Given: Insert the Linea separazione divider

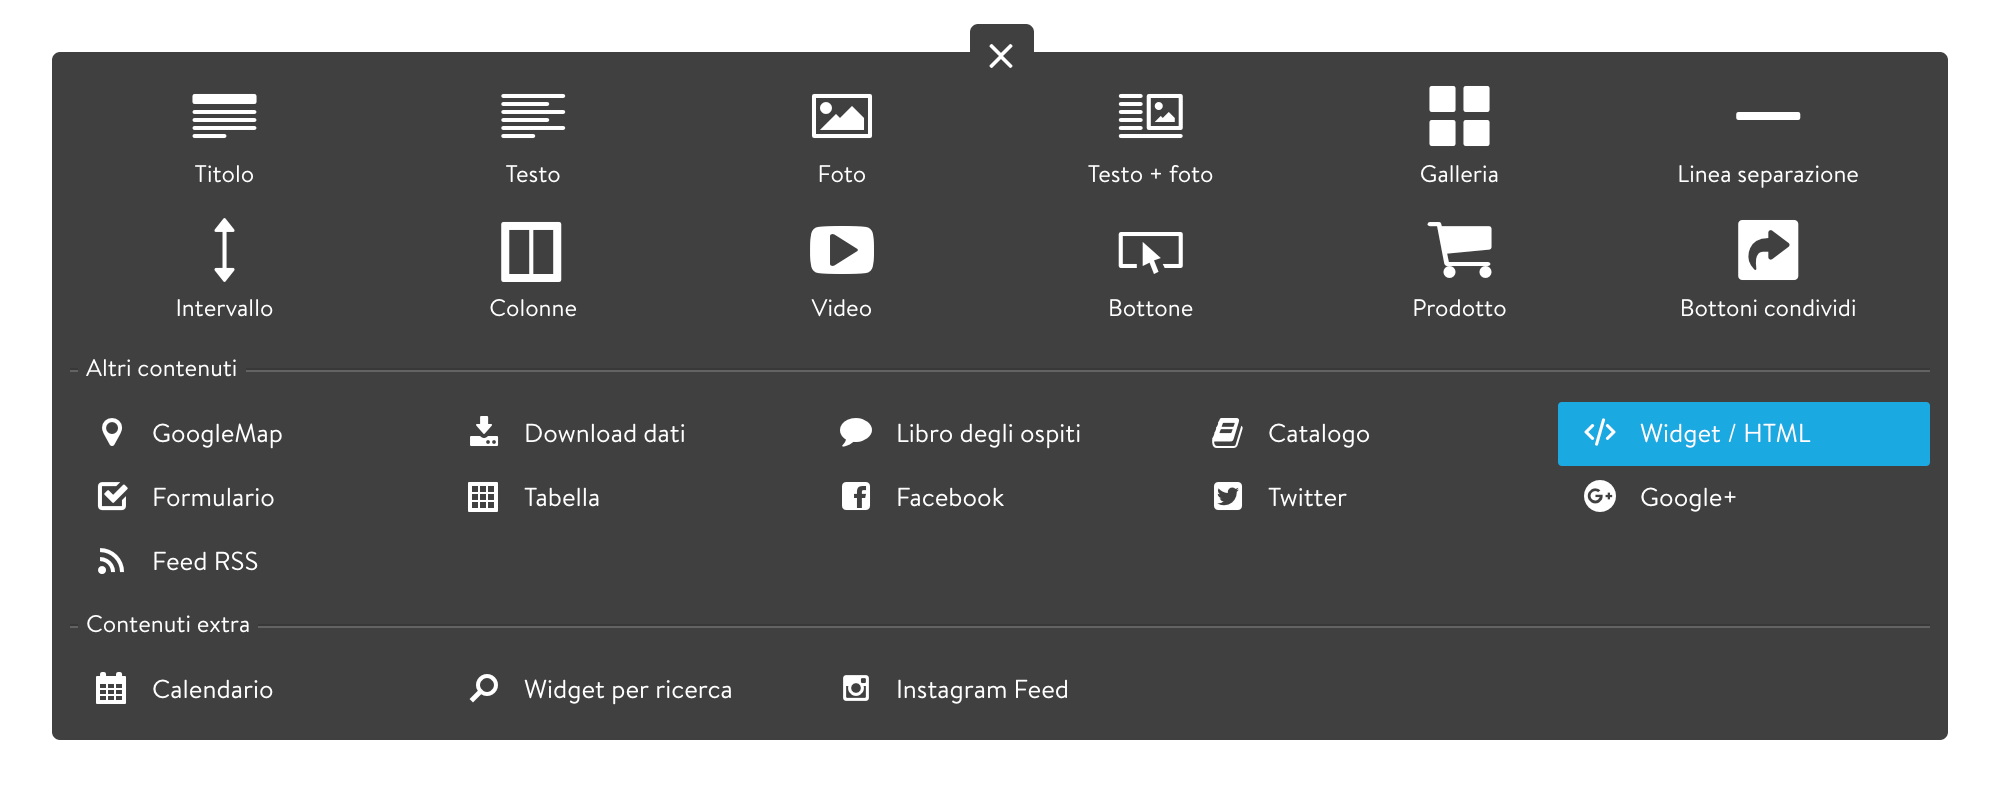Looking at the screenshot, I should 1767,135.
